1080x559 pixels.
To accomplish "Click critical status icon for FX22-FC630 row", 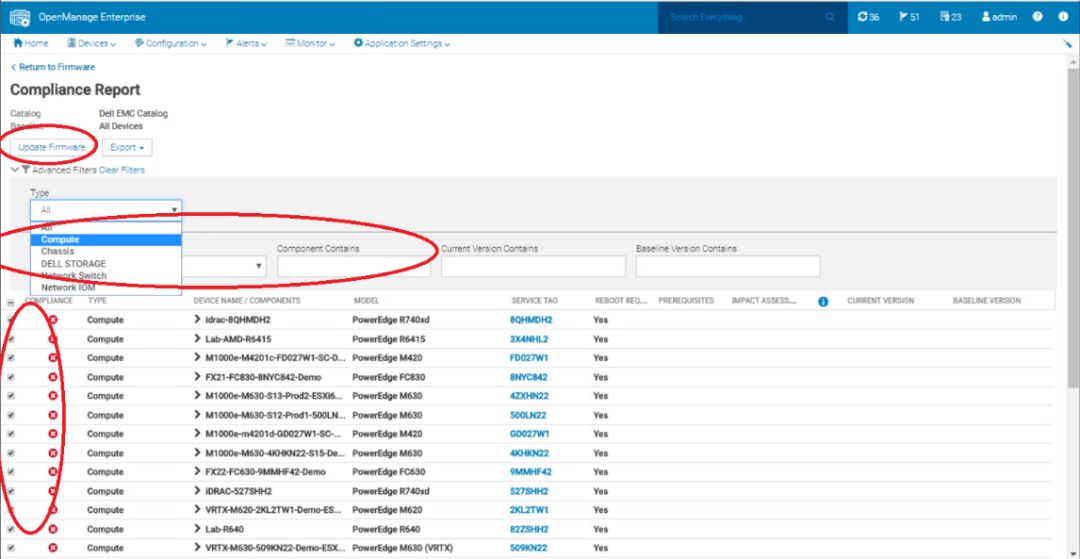I will click(53, 472).
